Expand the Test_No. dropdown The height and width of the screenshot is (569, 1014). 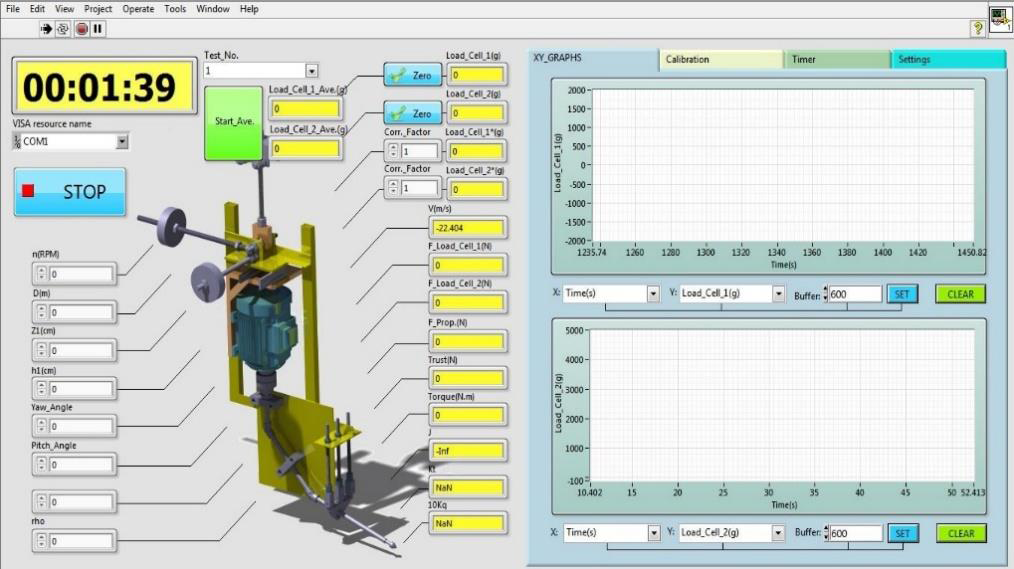click(311, 71)
